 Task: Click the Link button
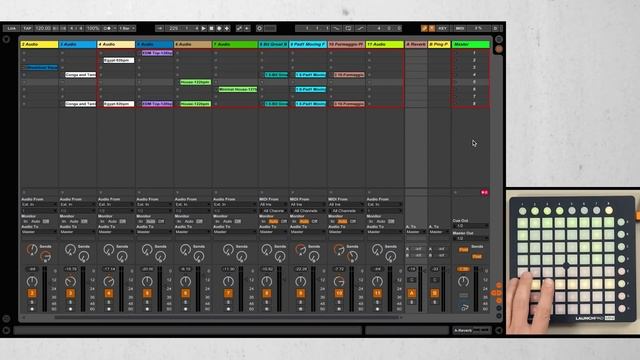[x=11, y=28]
